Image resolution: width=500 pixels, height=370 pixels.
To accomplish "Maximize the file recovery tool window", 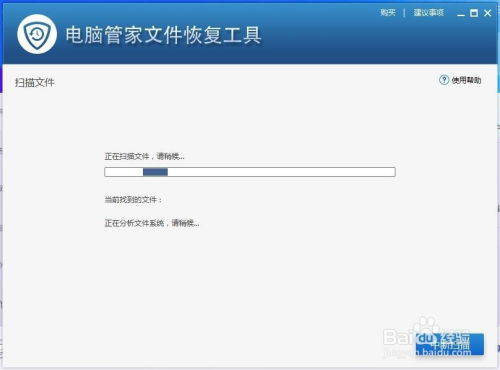I will pyautogui.click(x=474, y=13).
